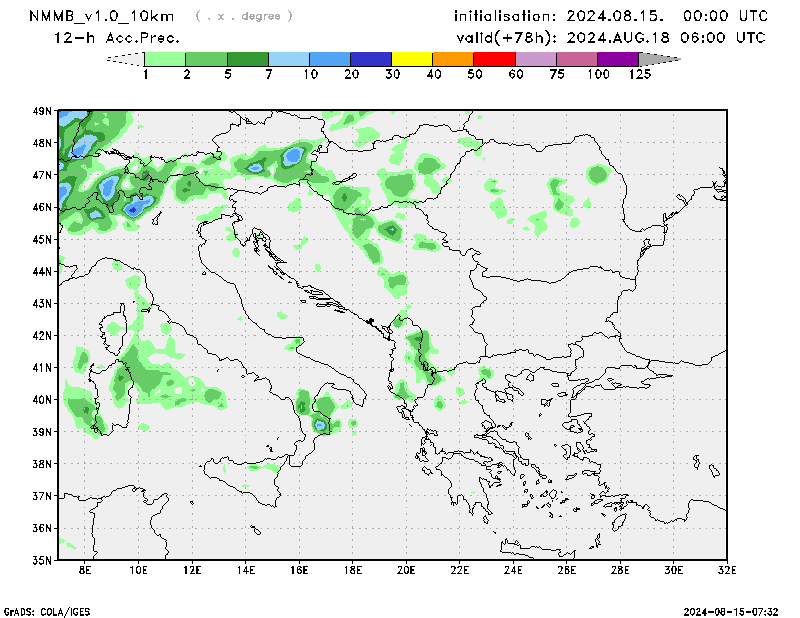
Task: Click the 32E longitude axis label
Action: [727, 570]
